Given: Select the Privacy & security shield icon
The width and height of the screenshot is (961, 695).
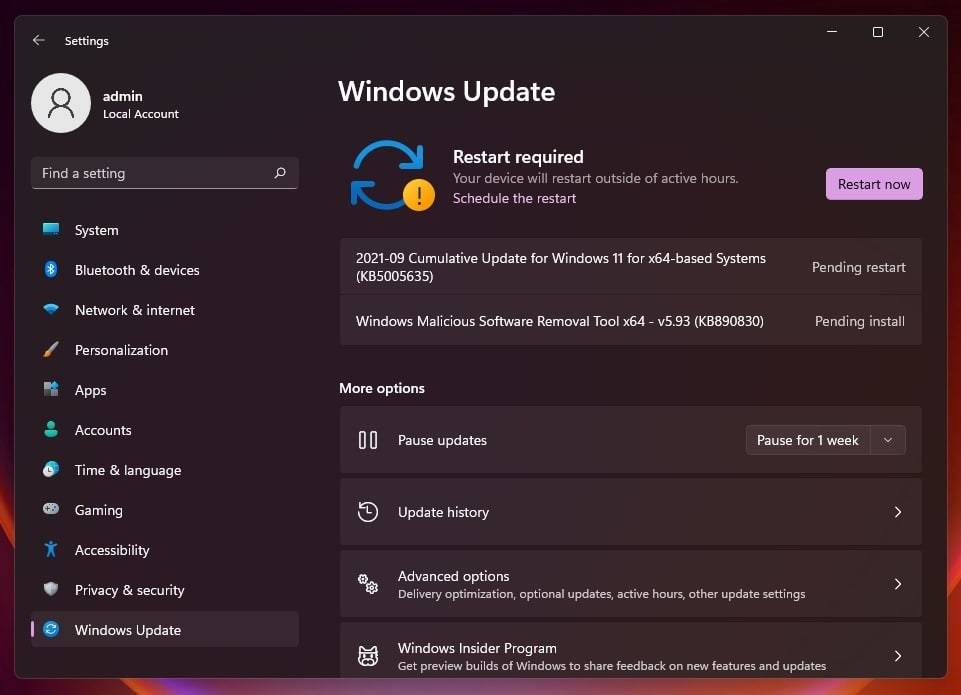Looking at the screenshot, I should [x=52, y=589].
